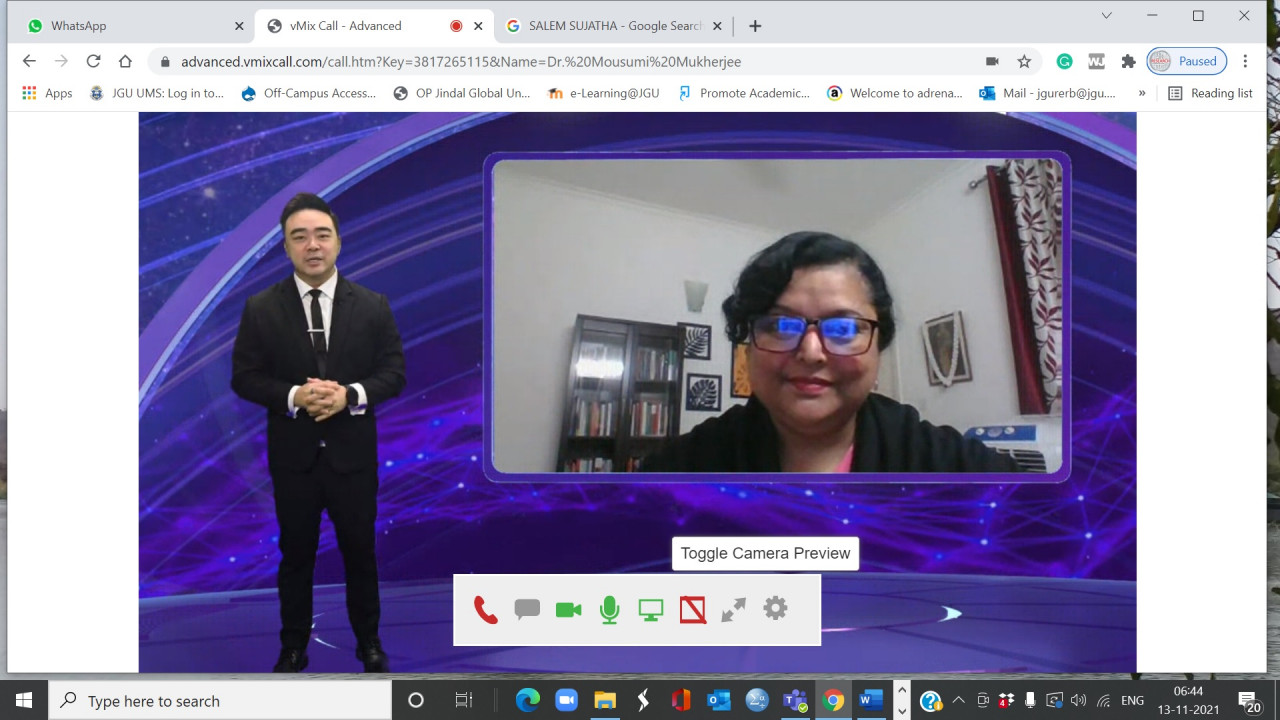Switch ENG input language
This screenshot has width=1280, height=720.
[x=1132, y=700]
